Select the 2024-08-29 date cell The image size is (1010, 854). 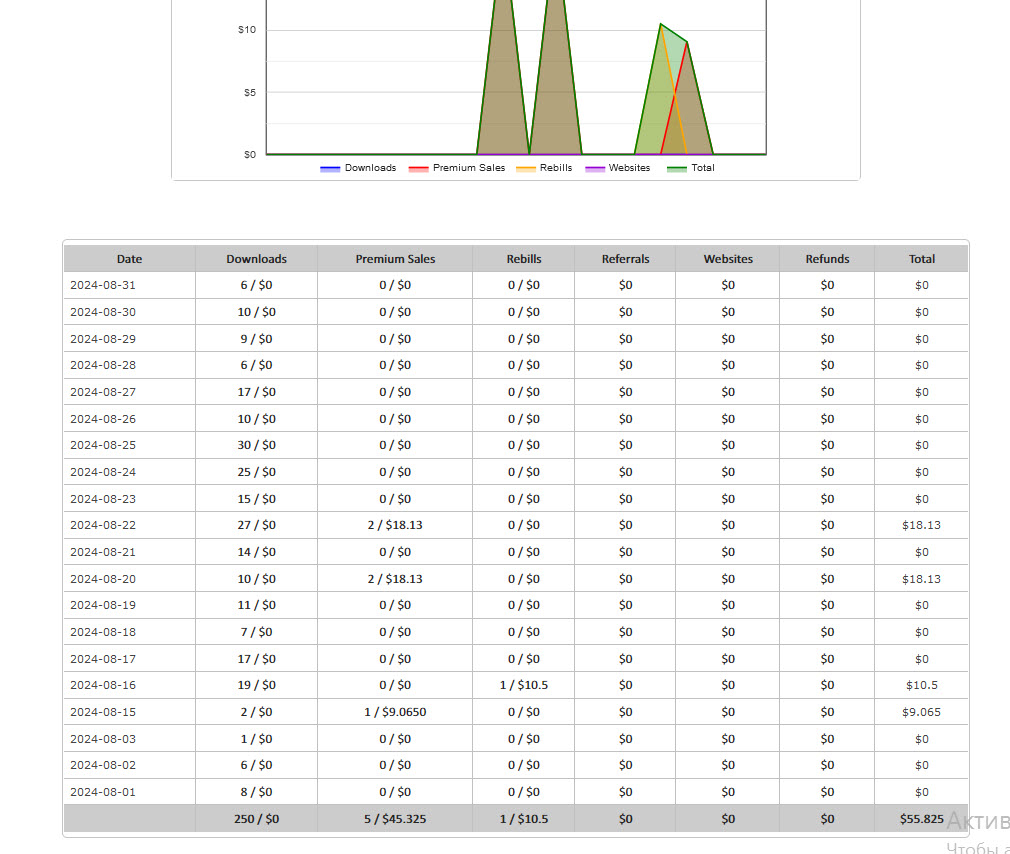(129, 339)
